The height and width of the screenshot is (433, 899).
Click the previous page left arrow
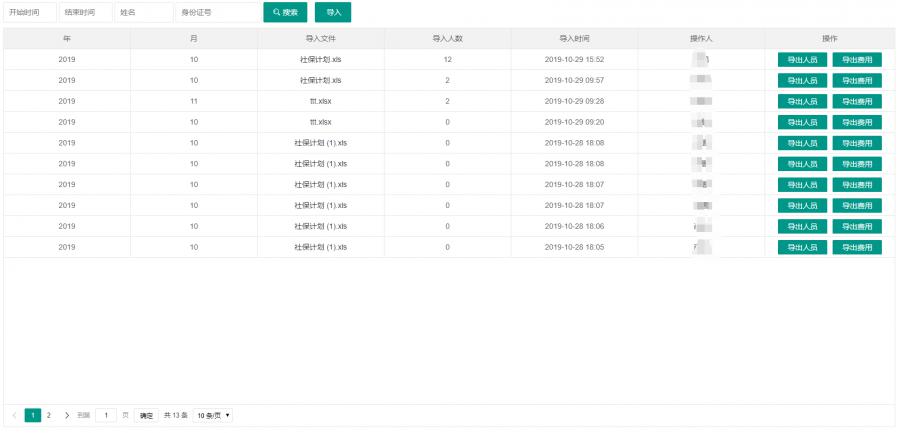point(13,415)
